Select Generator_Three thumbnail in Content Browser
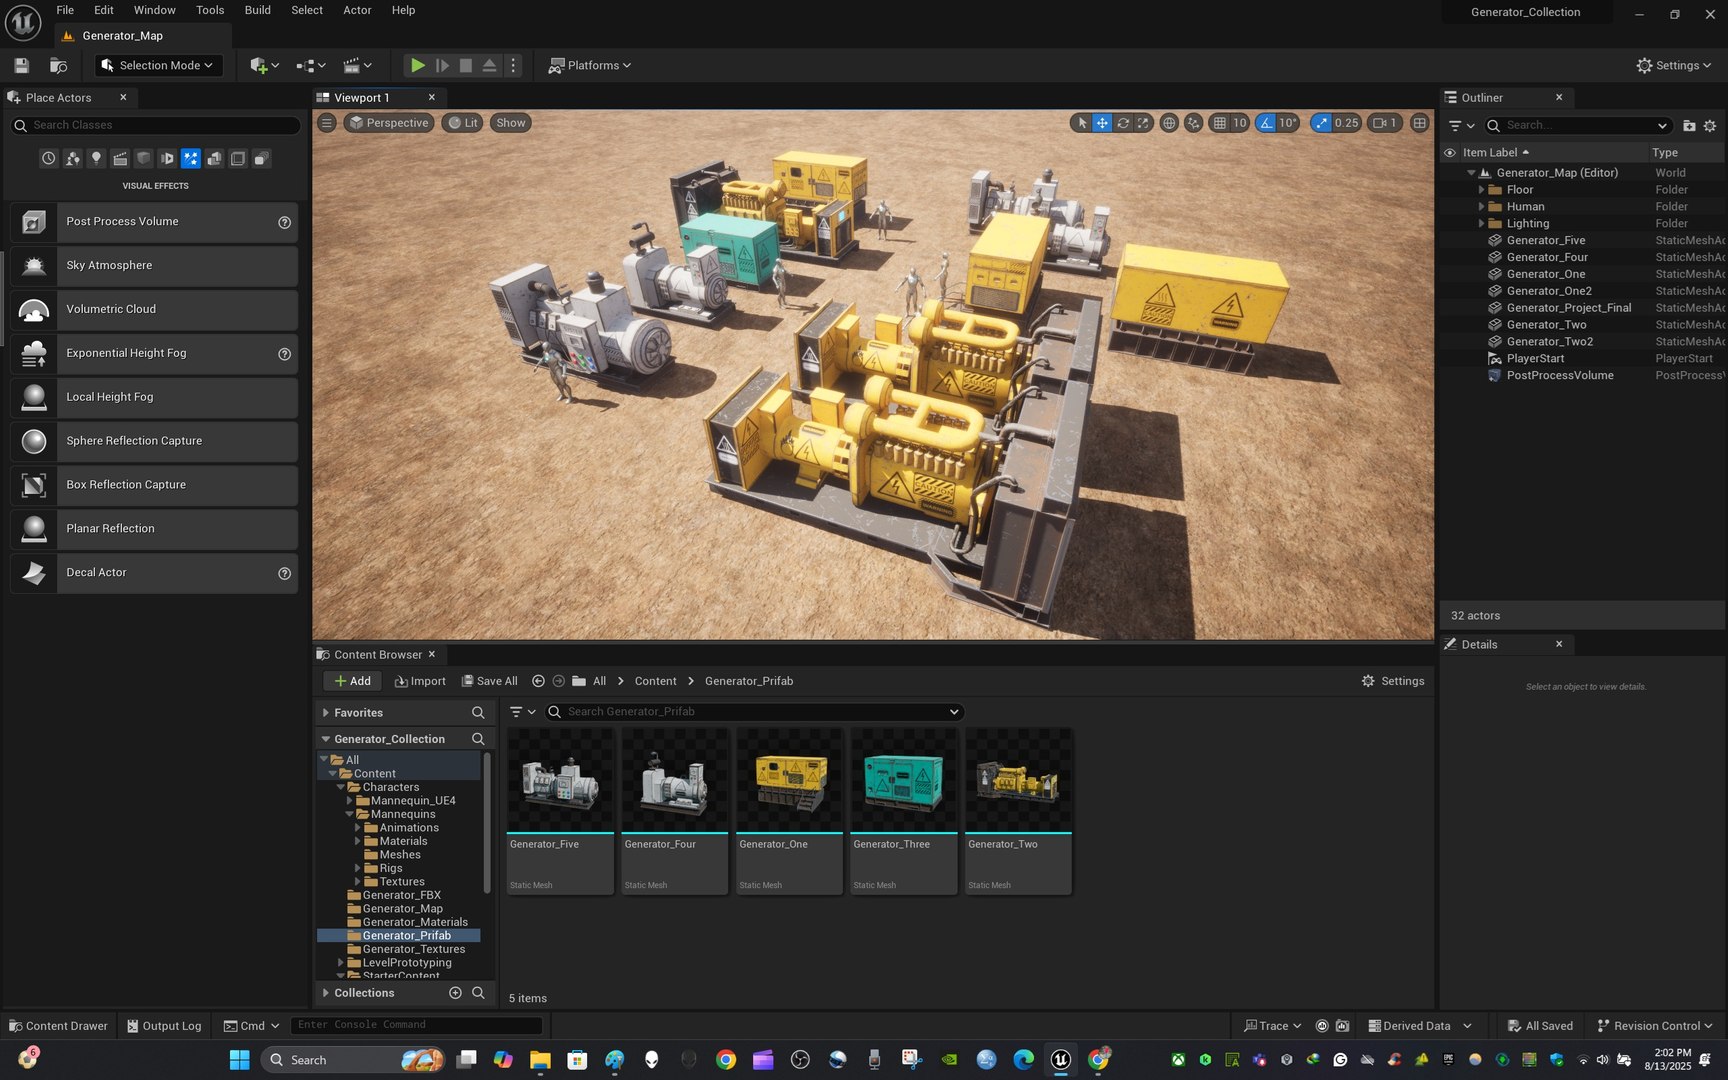Image resolution: width=1728 pixels, height=1080 pixels. click(904, 781)
